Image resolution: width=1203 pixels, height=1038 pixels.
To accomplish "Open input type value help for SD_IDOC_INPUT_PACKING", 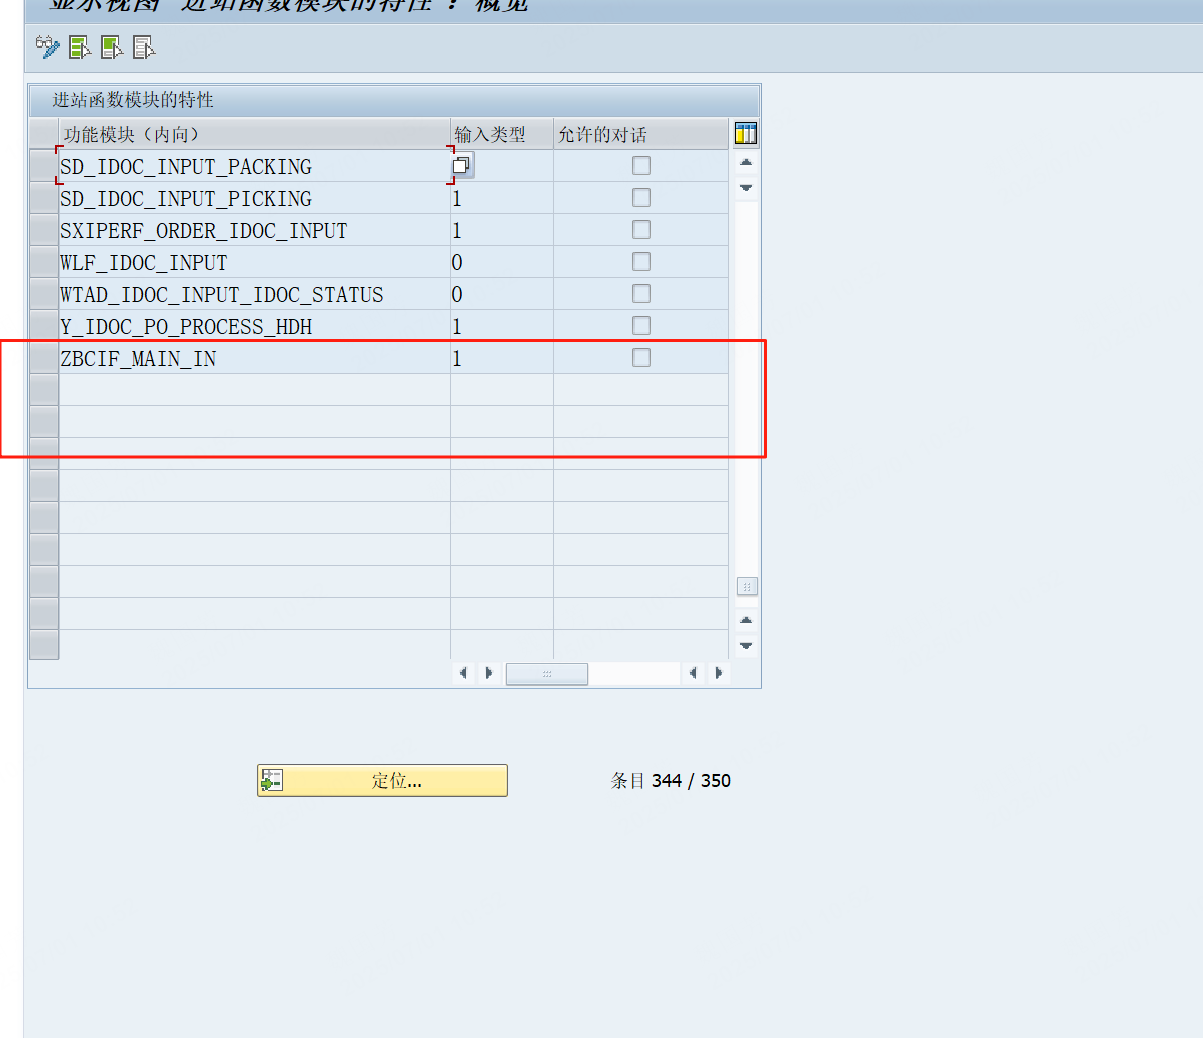I will tap(461, 164).
